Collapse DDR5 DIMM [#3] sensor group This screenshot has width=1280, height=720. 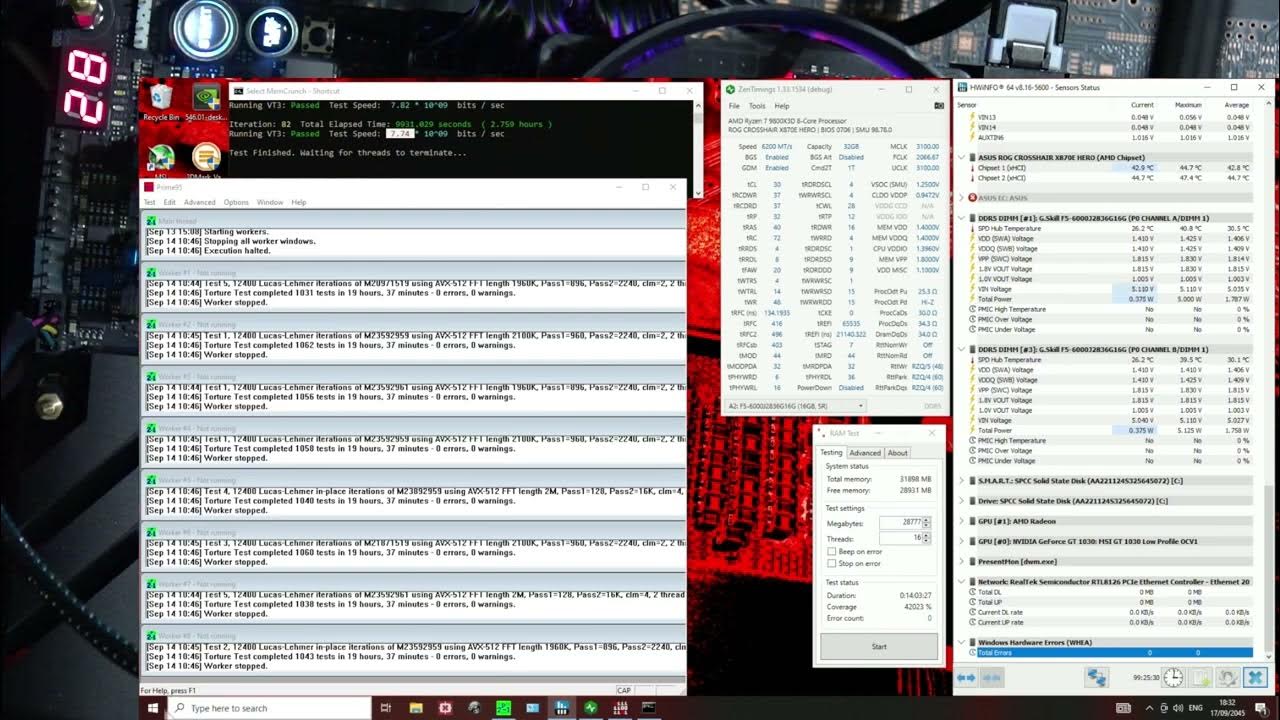point(962,349)
